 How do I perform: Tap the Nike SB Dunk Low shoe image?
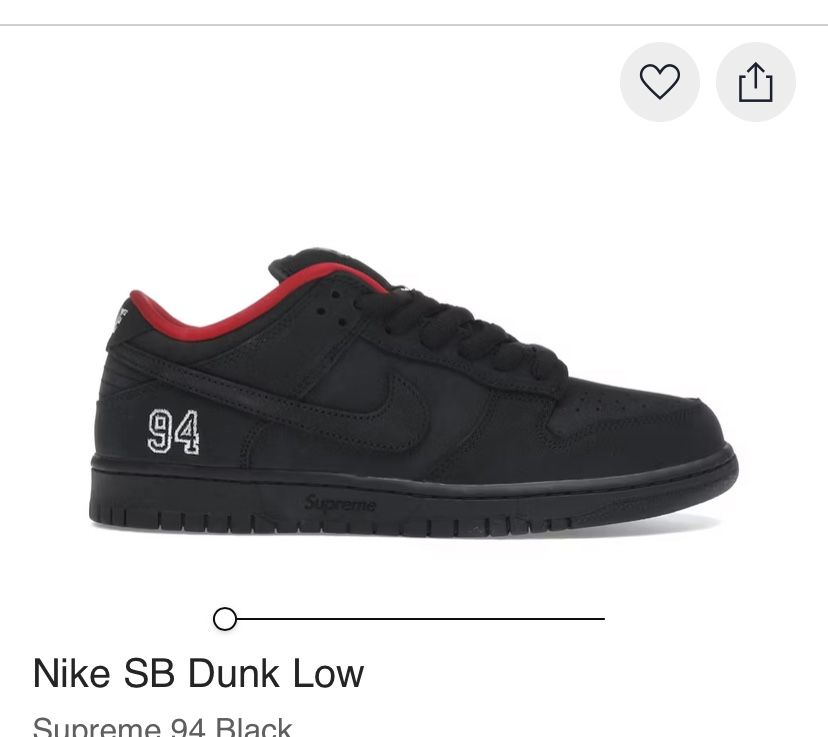(413, 393)
